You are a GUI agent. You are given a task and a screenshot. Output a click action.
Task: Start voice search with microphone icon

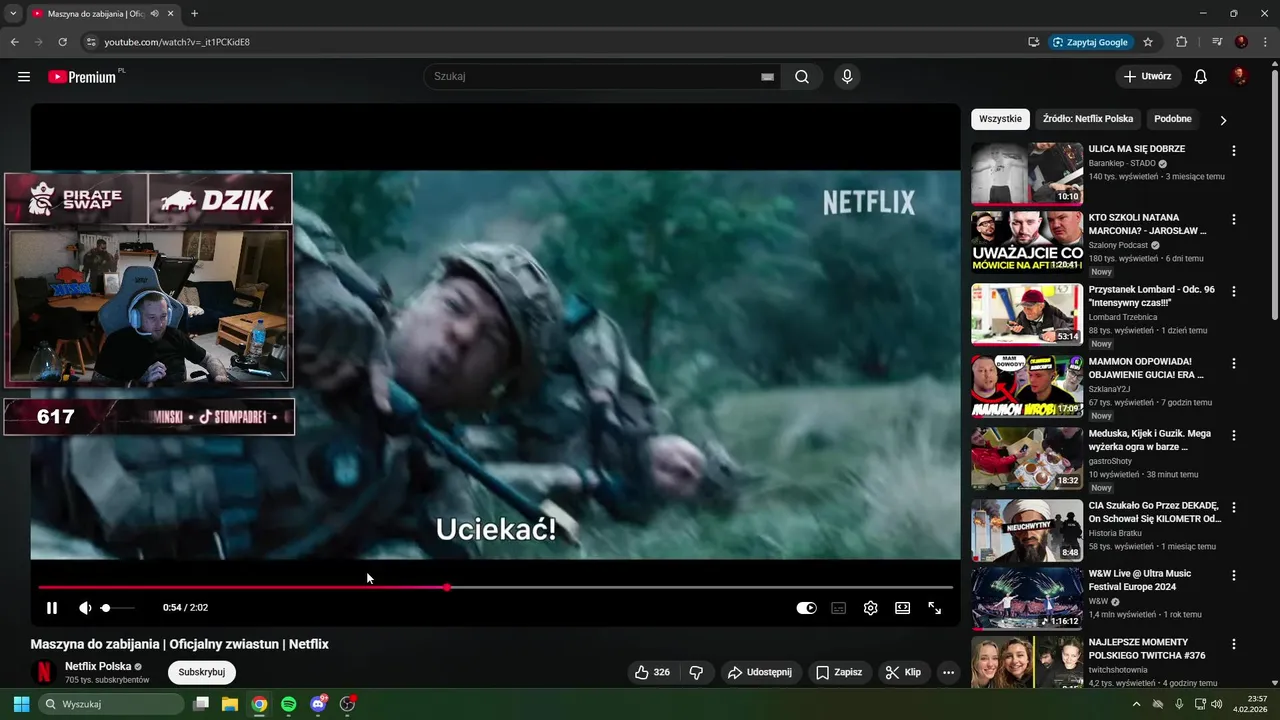847,77
